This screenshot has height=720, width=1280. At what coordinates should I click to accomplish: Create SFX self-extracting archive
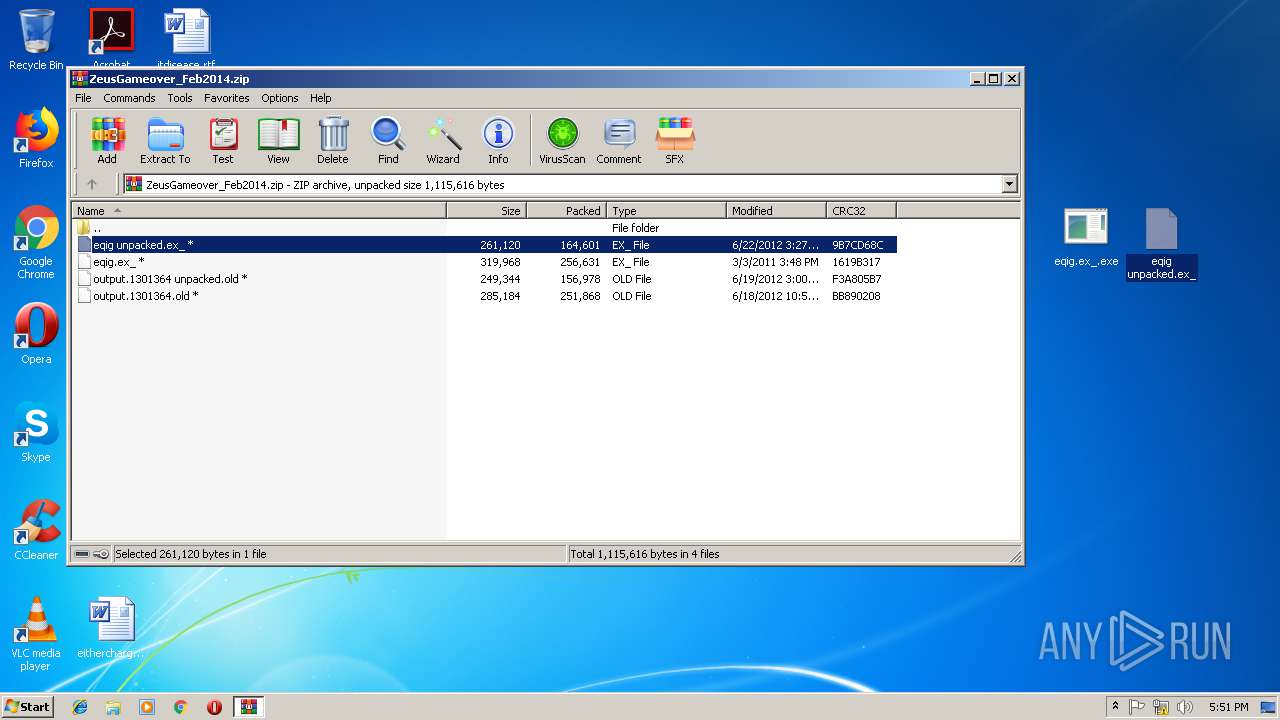(x=675, y=140)
